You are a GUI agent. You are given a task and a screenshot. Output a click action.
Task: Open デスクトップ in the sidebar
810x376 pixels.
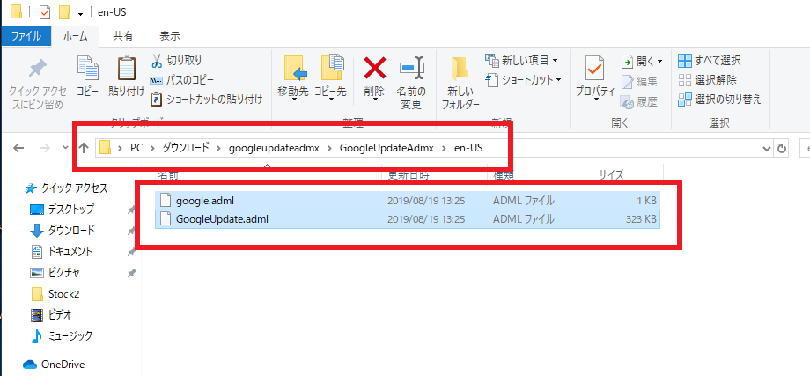[x=62, y=209]
